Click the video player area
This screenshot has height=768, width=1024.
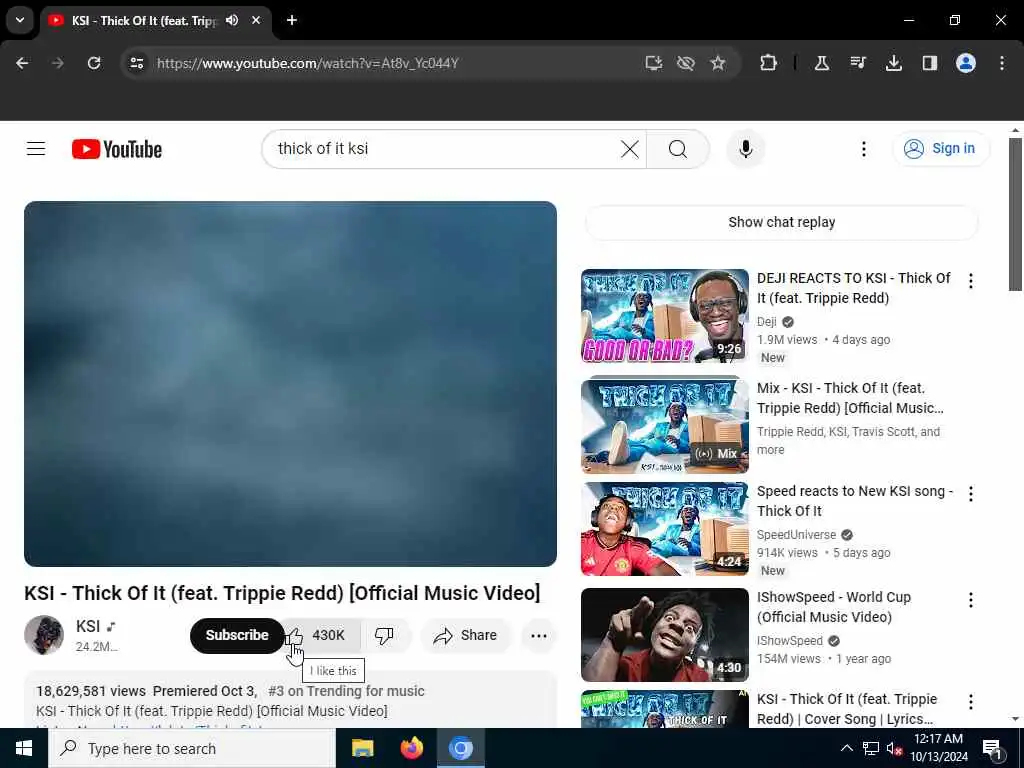click(291, 384)
